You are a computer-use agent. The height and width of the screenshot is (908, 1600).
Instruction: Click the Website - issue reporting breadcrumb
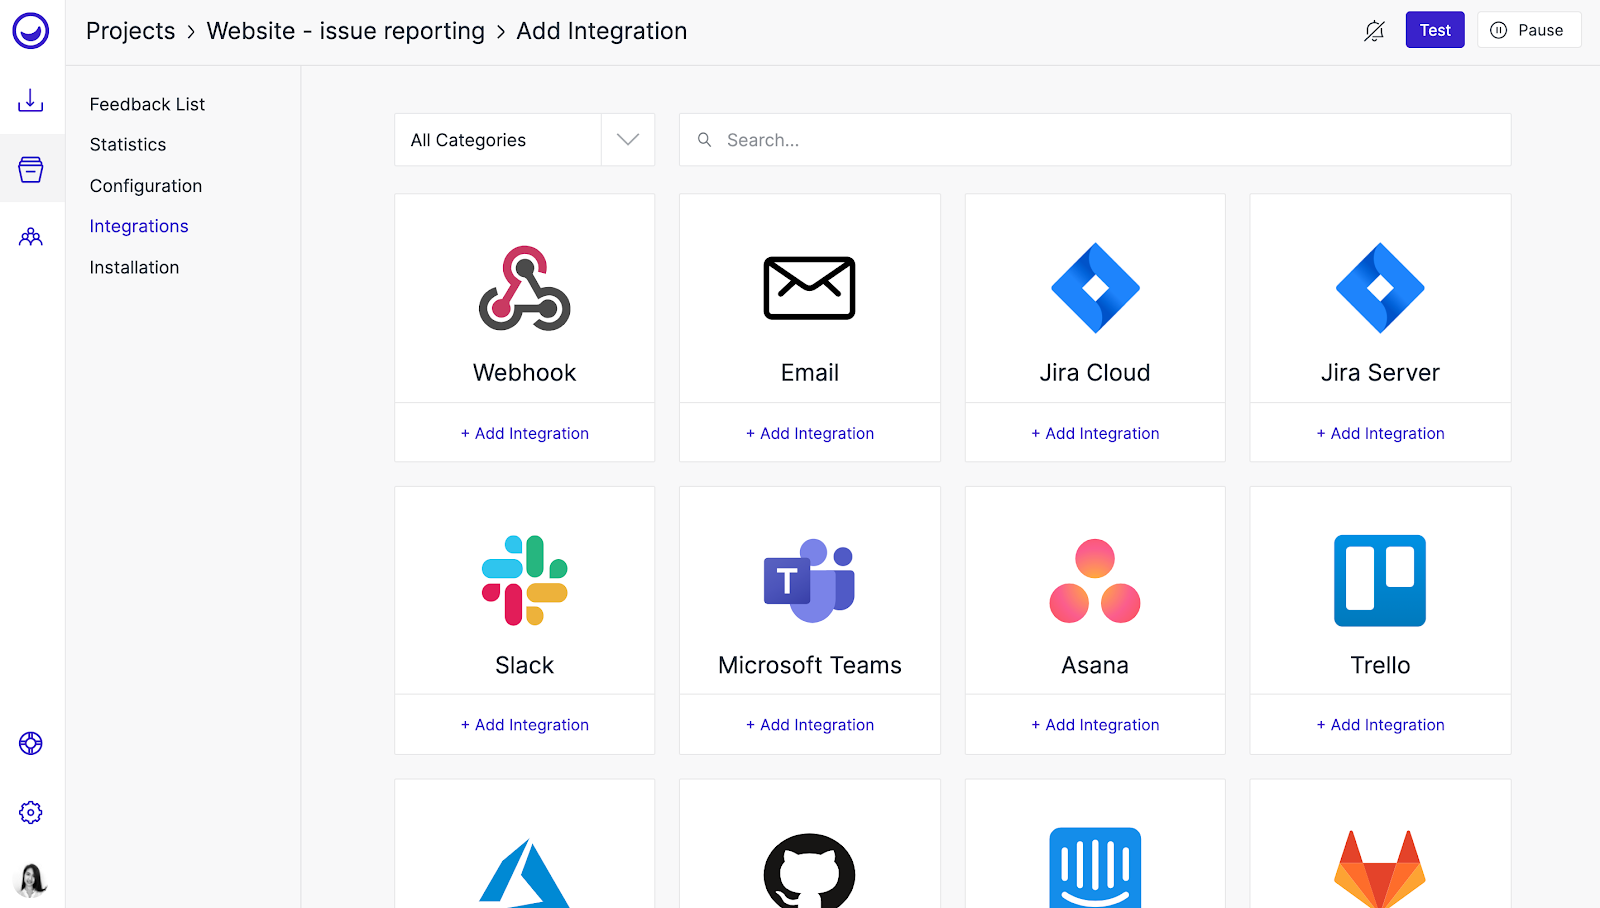click(345, 31)
